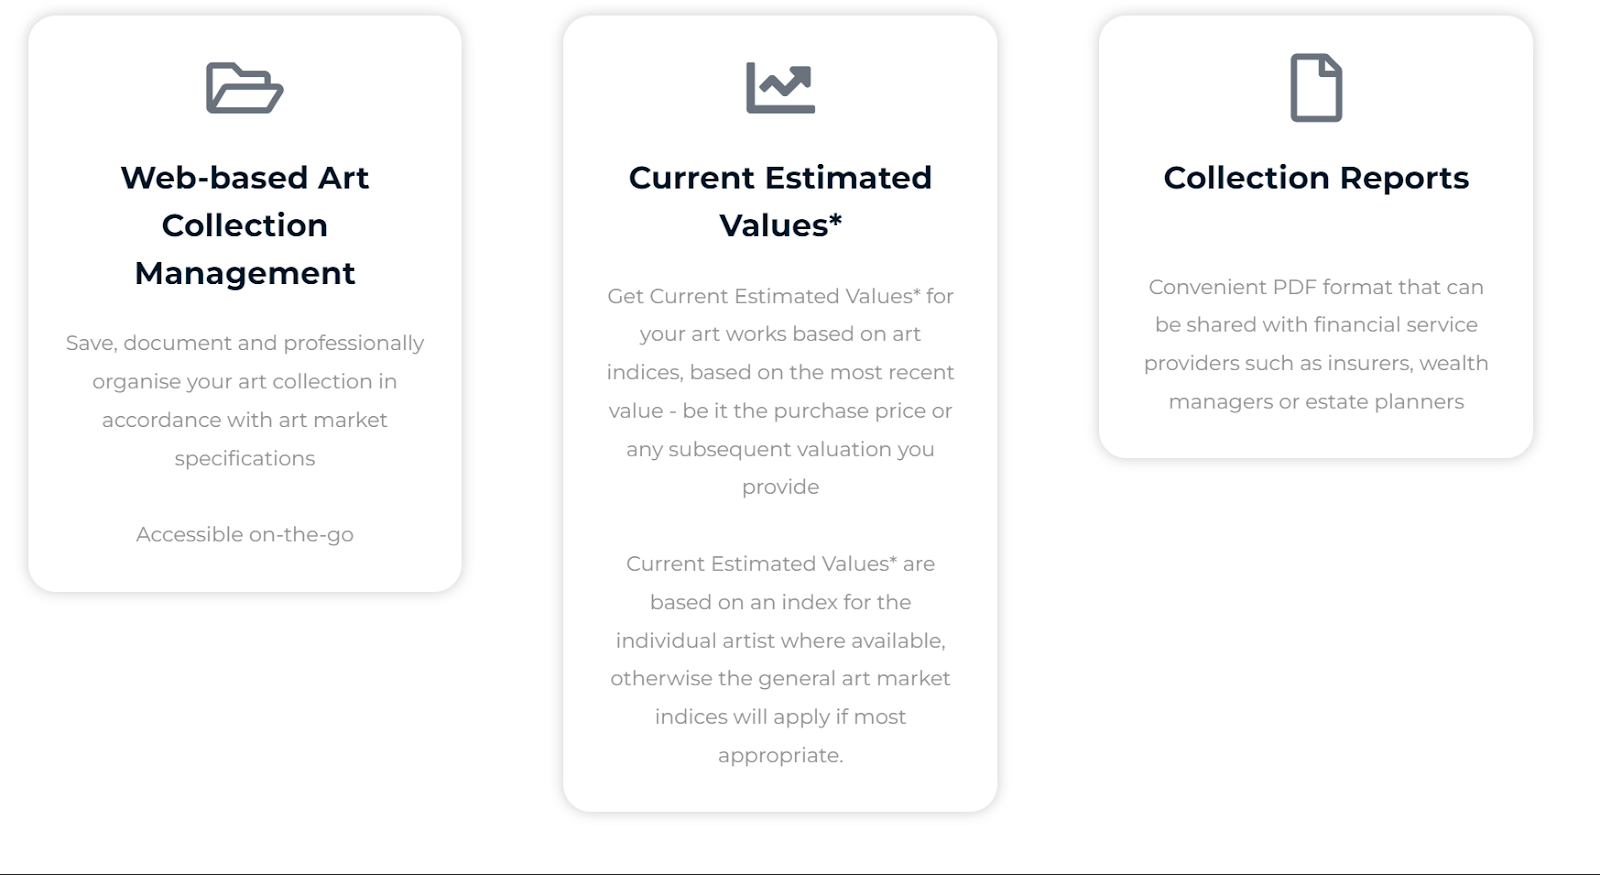The image size is (1600, 875).
Task: Click the 'Convenient PDF format' description text
Action: pyautogui.click(x=1316, y=344)
